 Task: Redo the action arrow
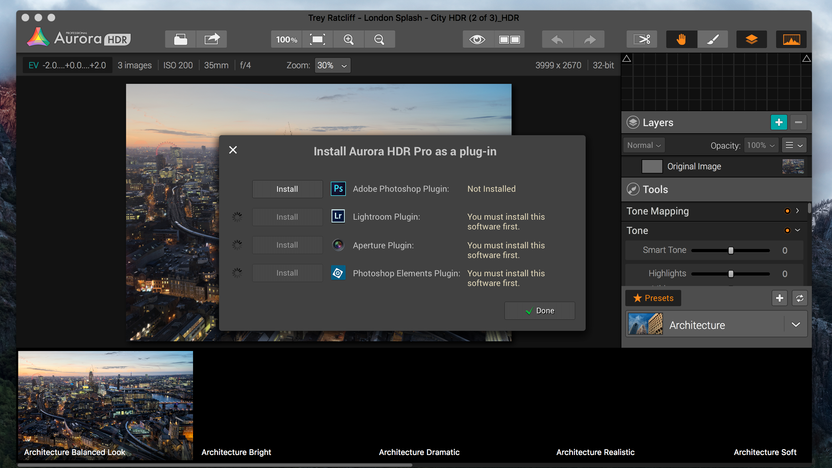pos(589,39)
